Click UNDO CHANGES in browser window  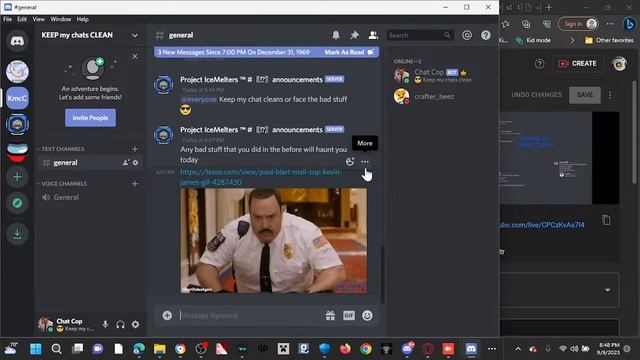click(x=536, y=95)
